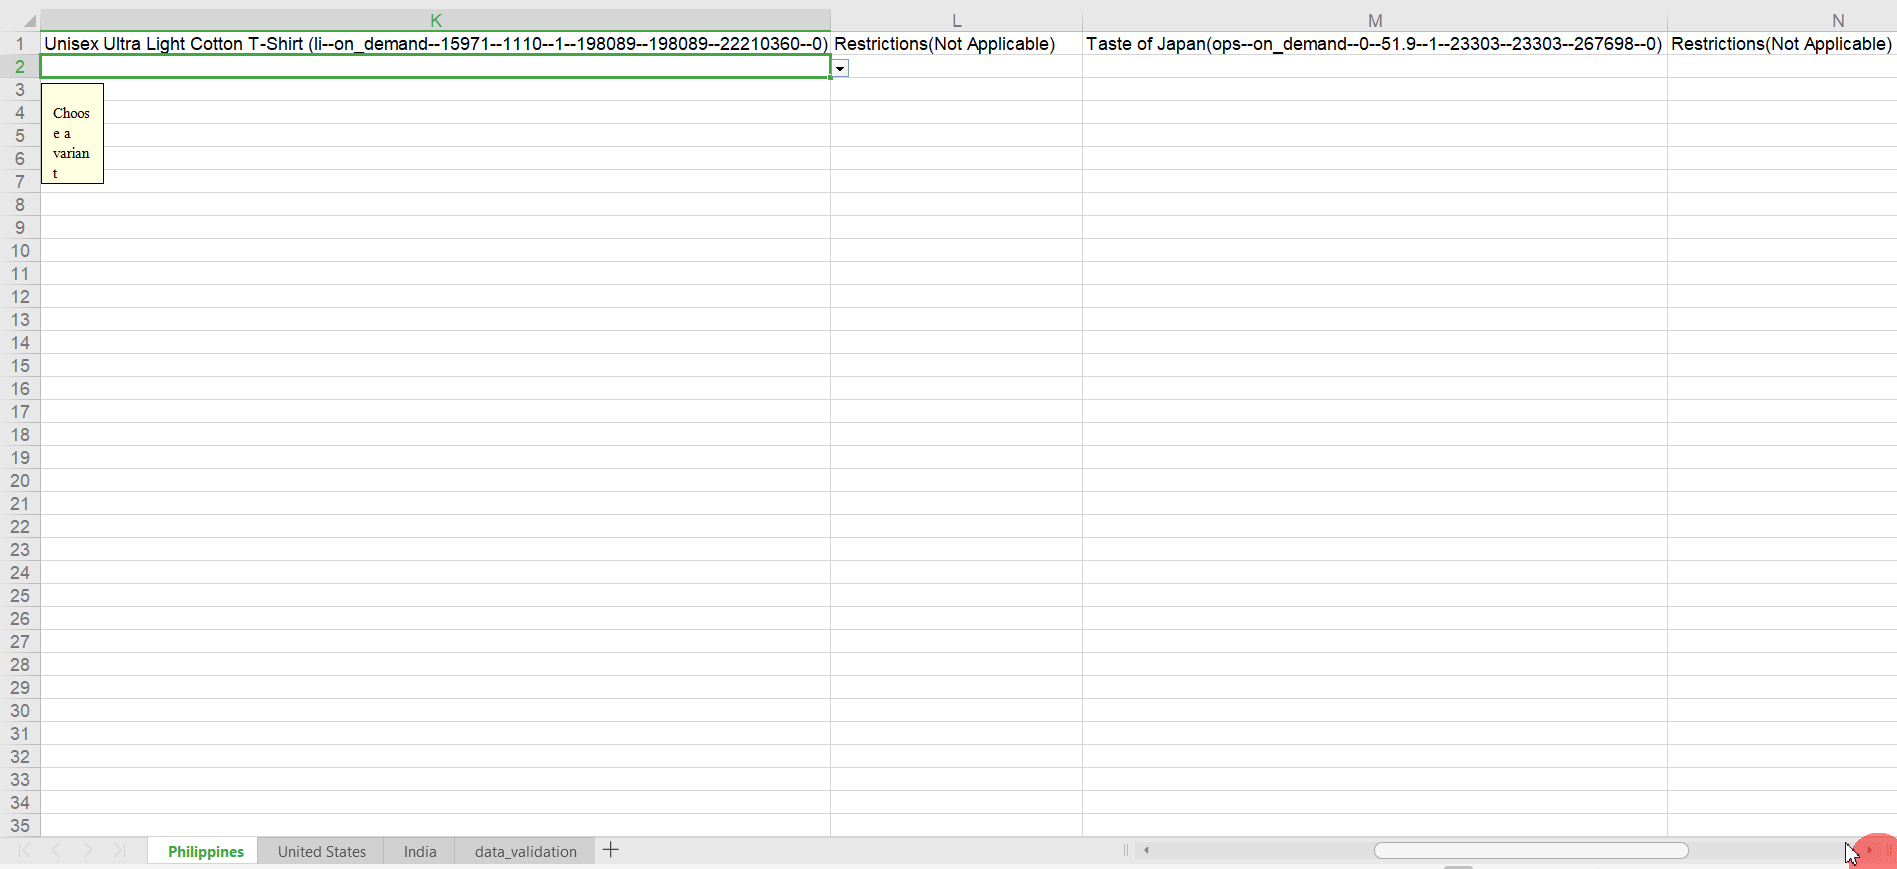Open the dropdown arrow for cell K2

(x=840, y=68)
